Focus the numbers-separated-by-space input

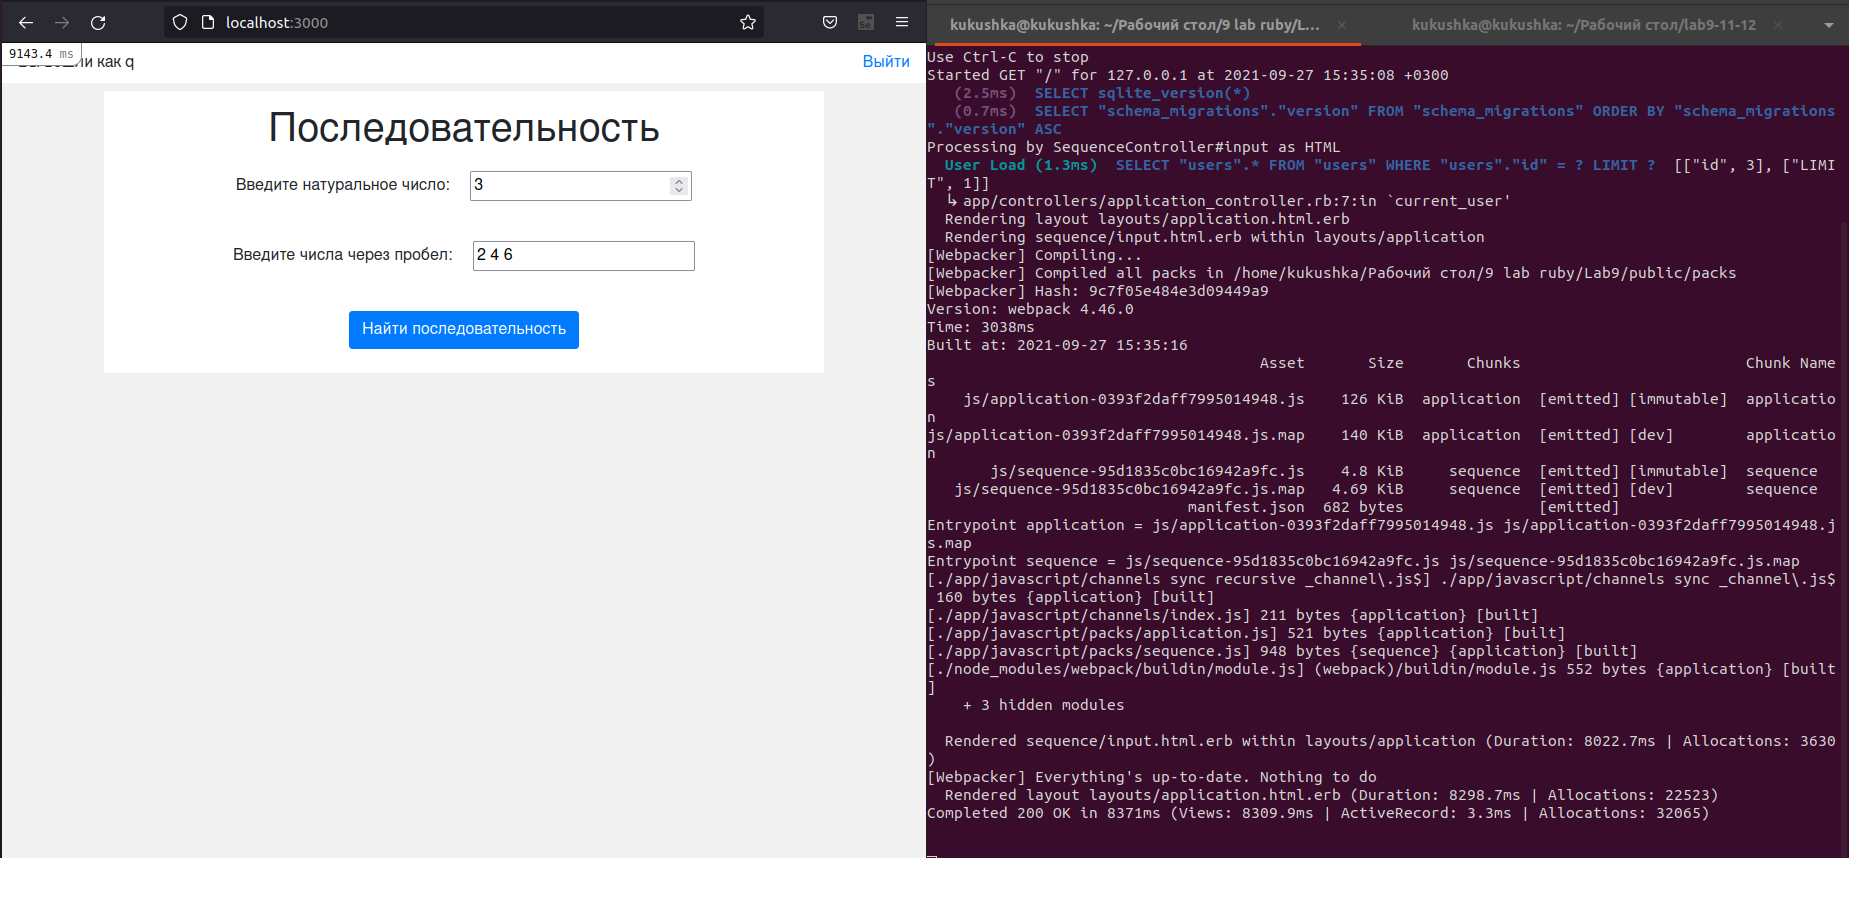tap(584, 255)
